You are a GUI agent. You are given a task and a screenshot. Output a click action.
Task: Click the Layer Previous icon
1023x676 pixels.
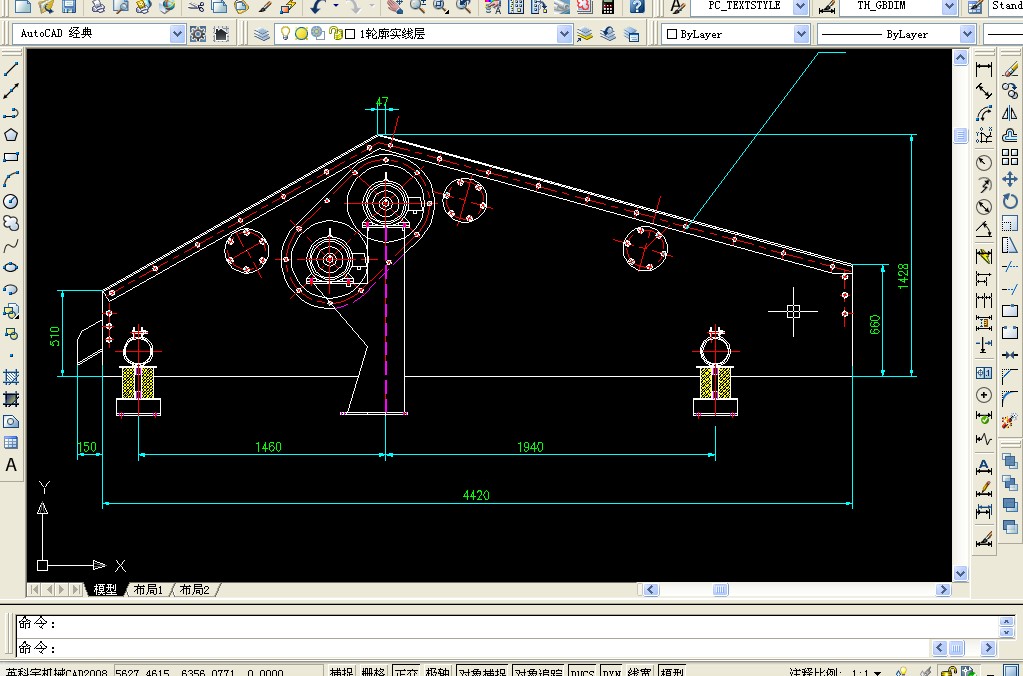click(608, 34)
